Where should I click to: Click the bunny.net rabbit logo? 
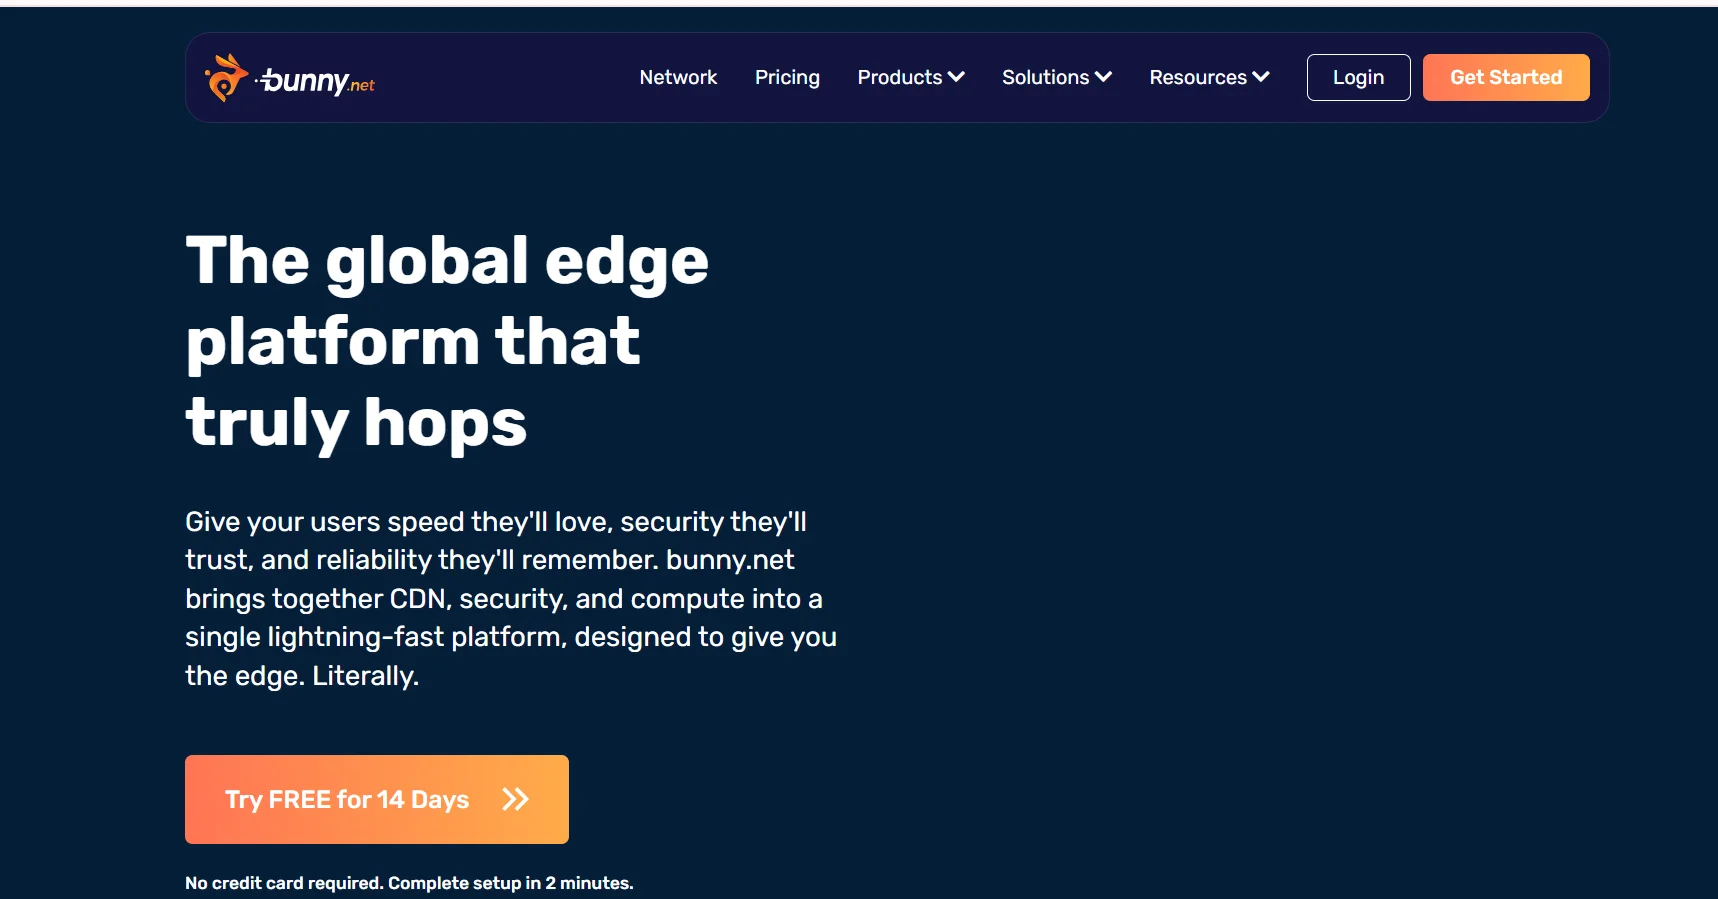290,78
